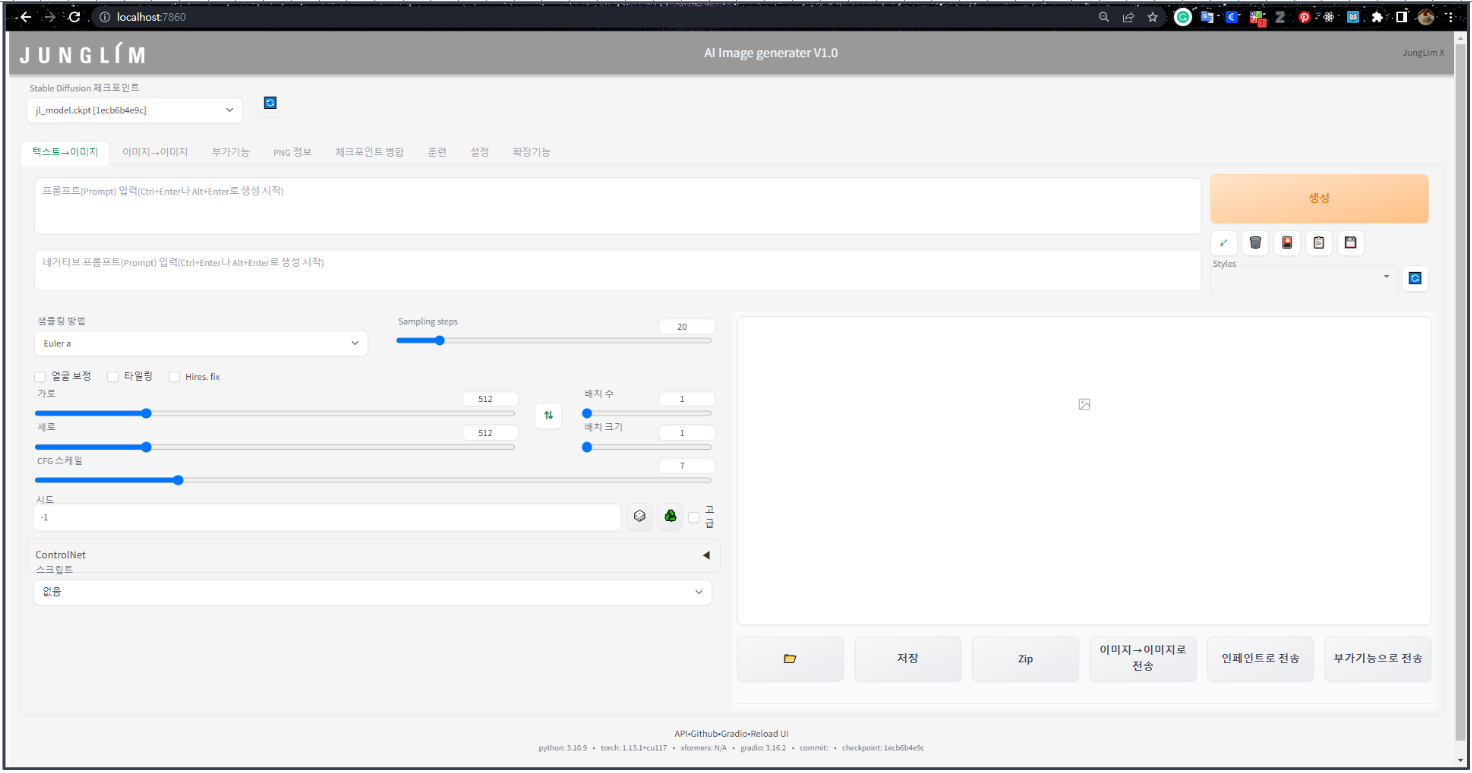This screenshot has height=773, width=1472.
Task: Click the green recycle seed icon
Action: pos(670,517)
